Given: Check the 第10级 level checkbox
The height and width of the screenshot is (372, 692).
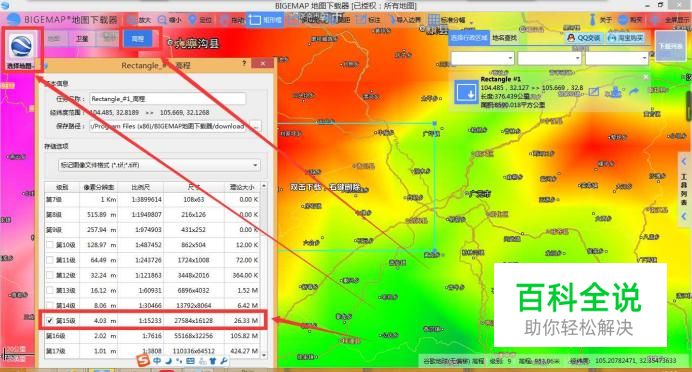Looking at the screenshot, I should click(x=50, y=245).
